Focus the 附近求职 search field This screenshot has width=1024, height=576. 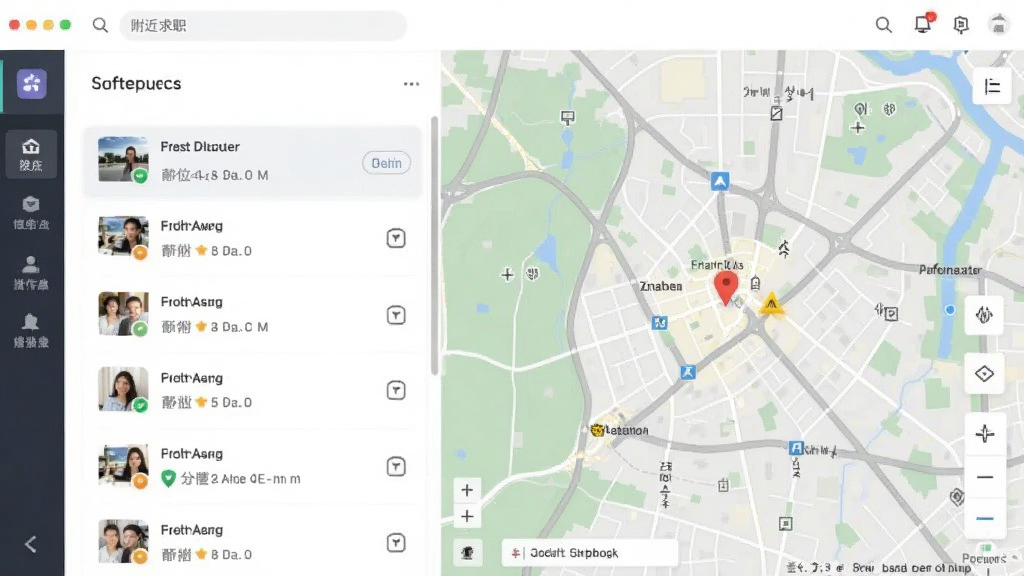(263, 25)
